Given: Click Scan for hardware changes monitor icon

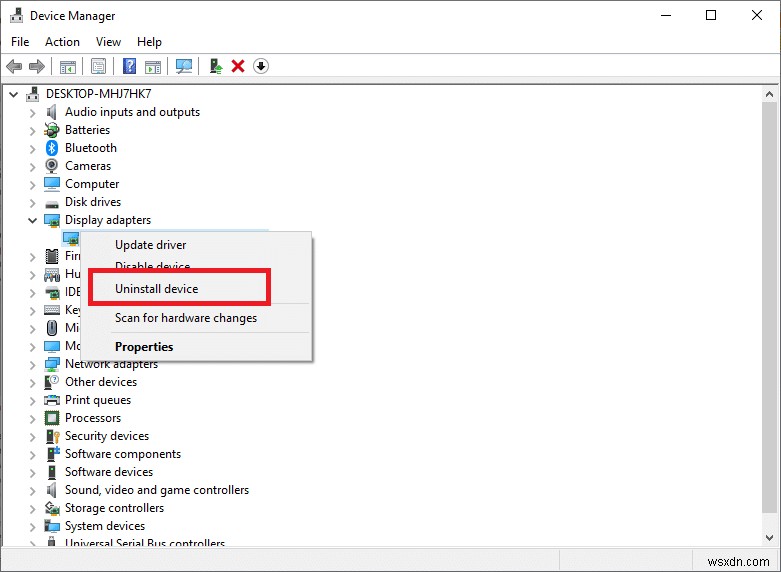Looking at the screenshot, I should click(184, 66).
